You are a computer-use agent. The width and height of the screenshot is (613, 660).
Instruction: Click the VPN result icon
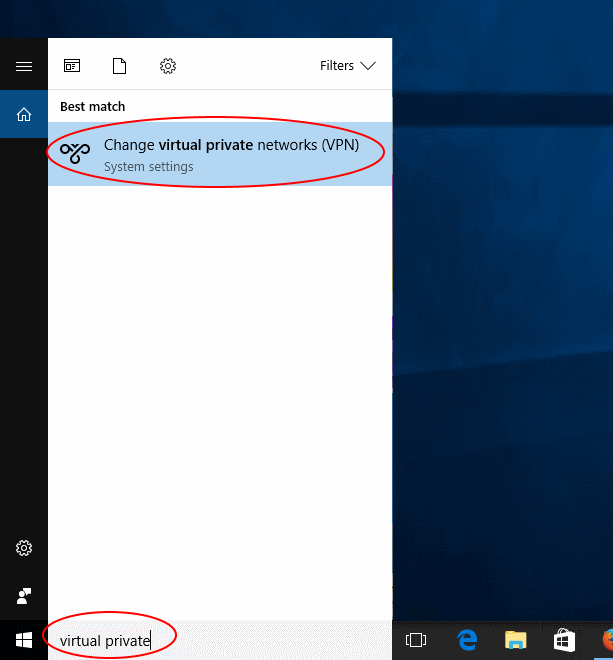[75, 153]
